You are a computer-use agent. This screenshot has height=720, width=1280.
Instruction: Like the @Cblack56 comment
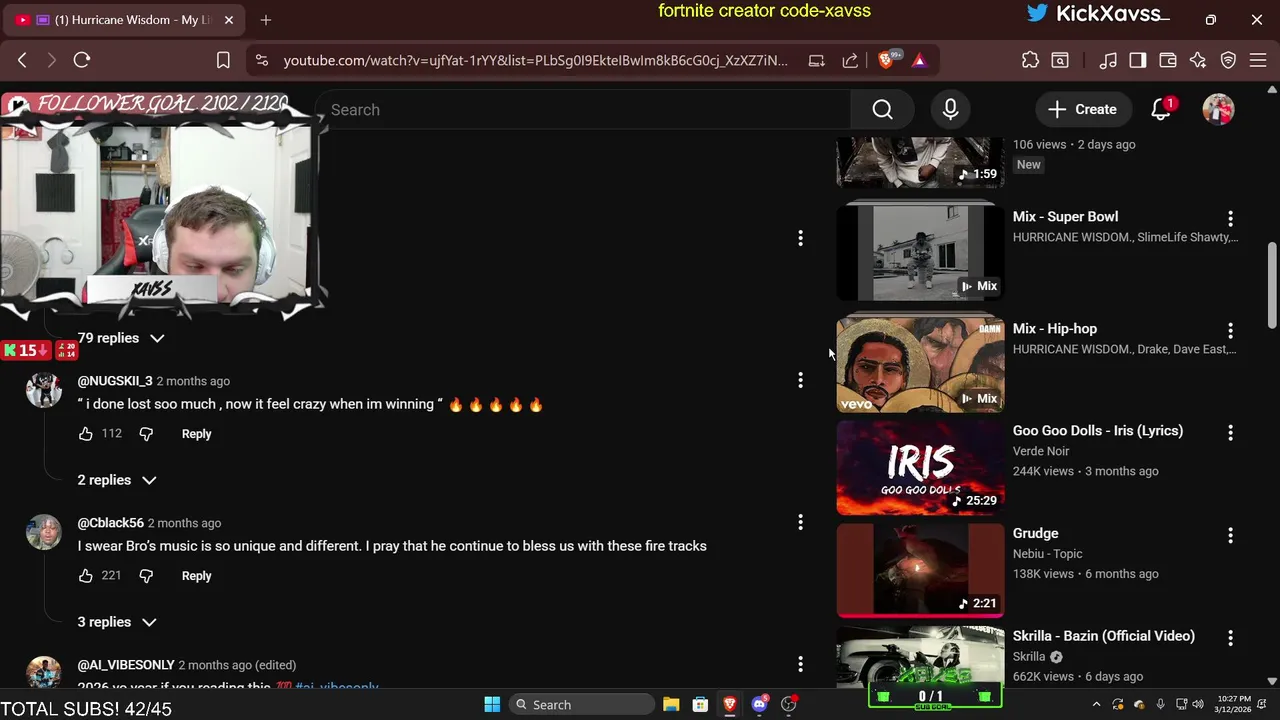[86, 576]
